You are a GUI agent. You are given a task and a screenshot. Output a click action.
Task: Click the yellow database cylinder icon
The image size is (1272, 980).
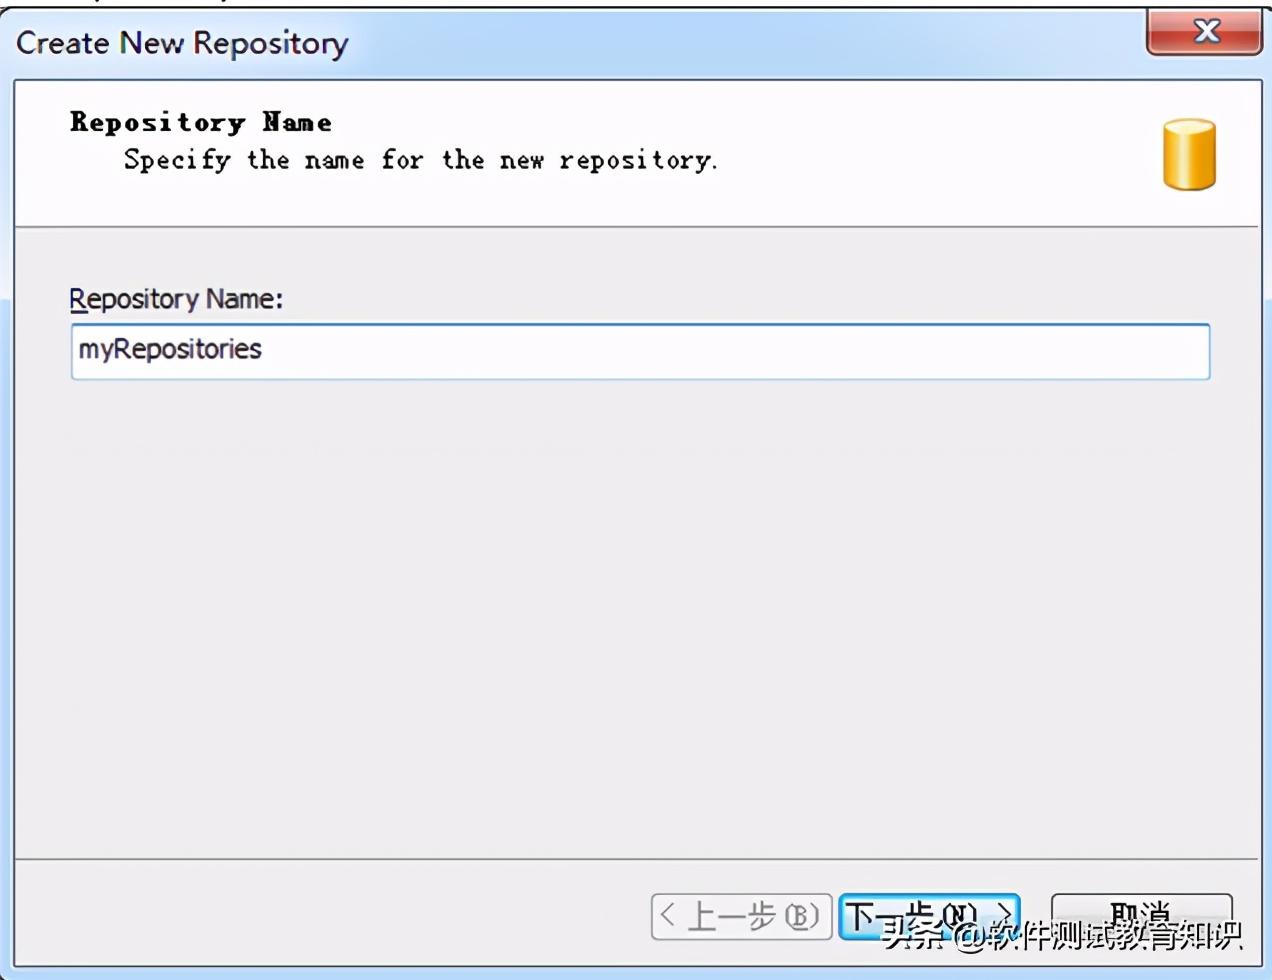pyautogui.click(x=1189, y=155)
